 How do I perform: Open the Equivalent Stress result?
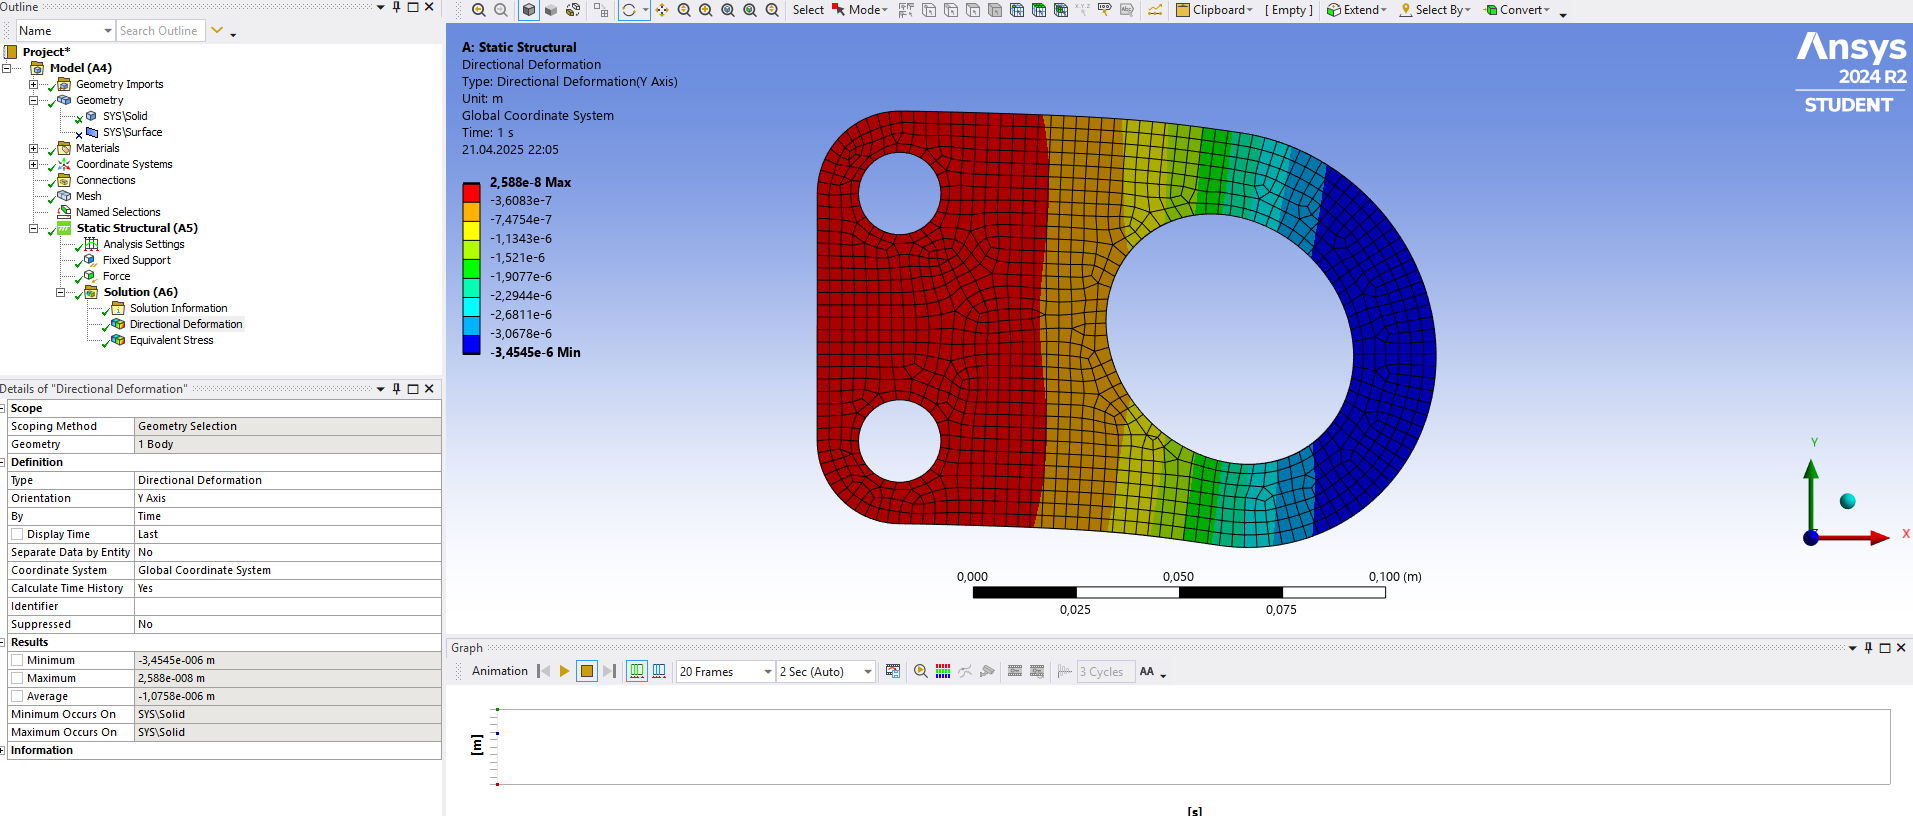click(x=171, y=340)
